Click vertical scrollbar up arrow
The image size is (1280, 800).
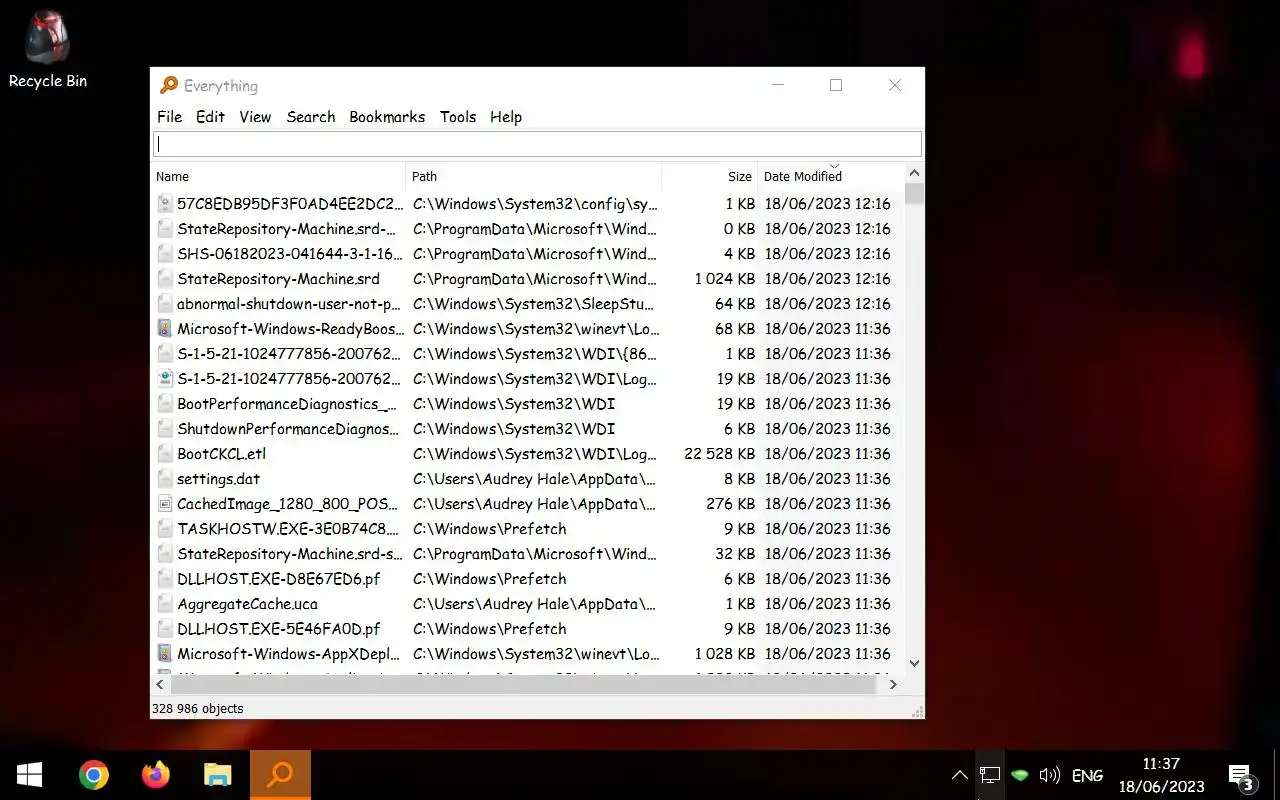coord(913,173)
